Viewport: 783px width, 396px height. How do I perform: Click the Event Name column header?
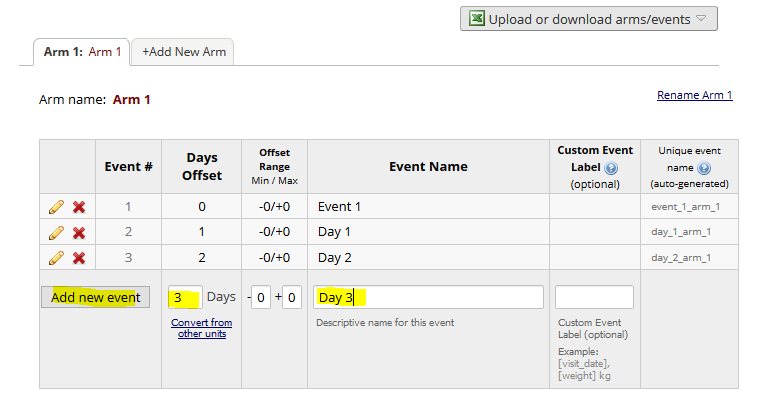click(428, 166)
